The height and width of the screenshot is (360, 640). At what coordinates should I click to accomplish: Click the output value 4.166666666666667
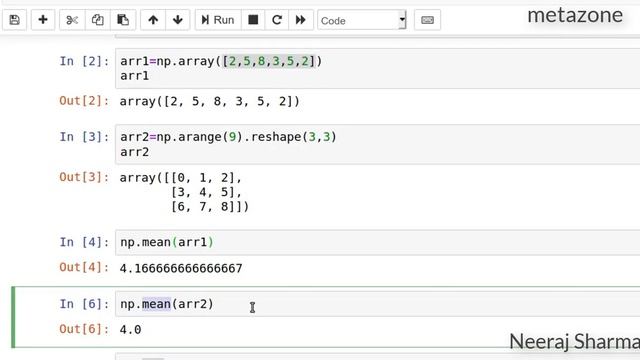(181, 268)
